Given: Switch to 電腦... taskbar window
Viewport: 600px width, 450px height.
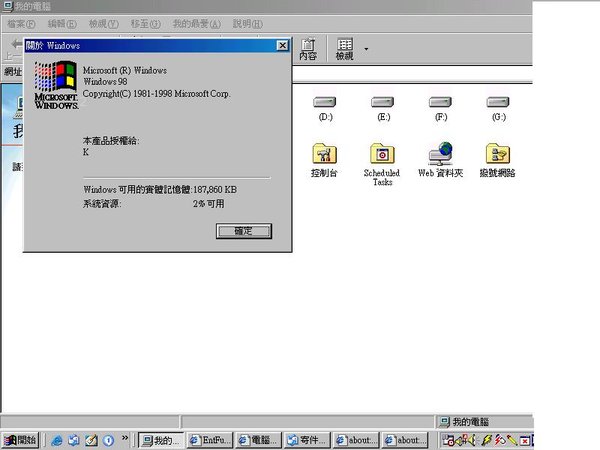Looking at the screenshot, I should [x=259, y=440].
